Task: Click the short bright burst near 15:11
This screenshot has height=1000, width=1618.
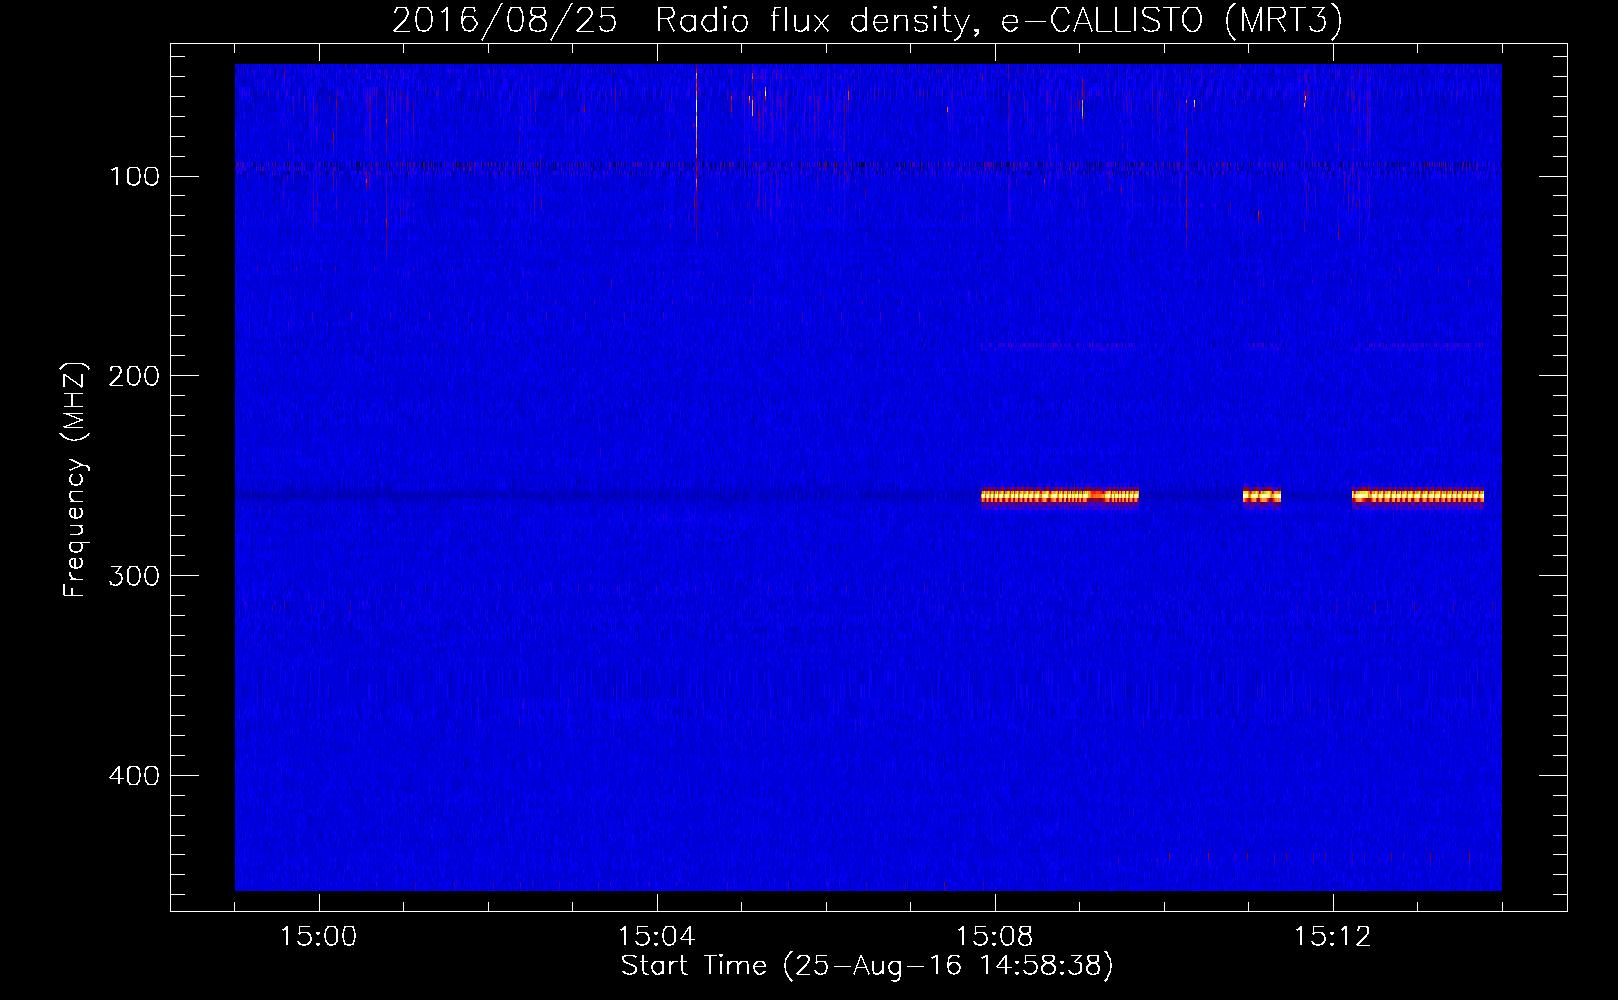Action: click(x=1262, y=496)
